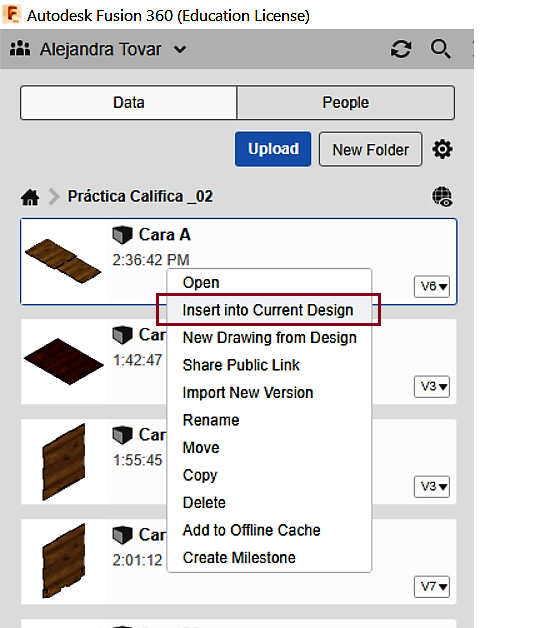Select Cara A wood panel thumbnail
548x628 pixels.
pos(63,261)
